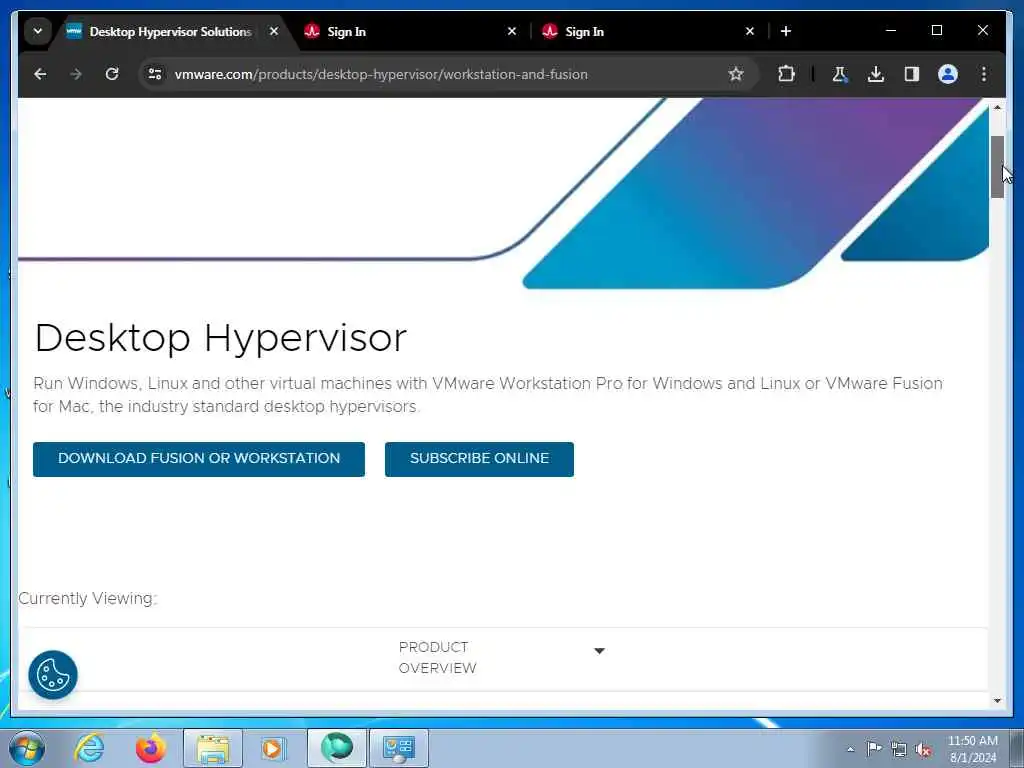View site information icon in address bar

coord(155,74)
